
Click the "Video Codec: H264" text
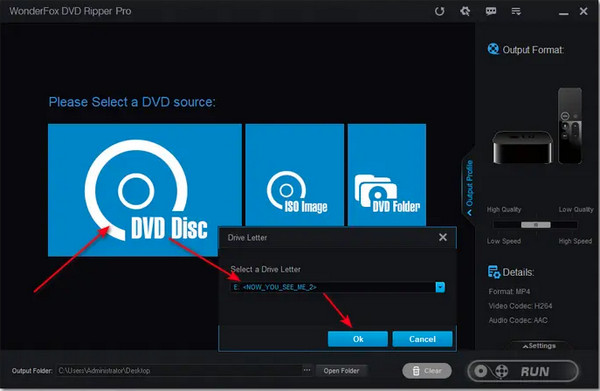[x=520, y=306]
